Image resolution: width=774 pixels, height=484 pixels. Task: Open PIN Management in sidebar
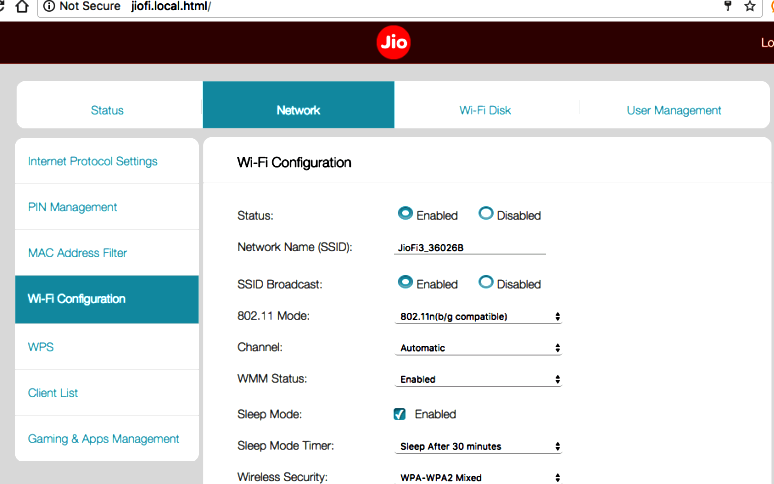click(x=107, y=207)
